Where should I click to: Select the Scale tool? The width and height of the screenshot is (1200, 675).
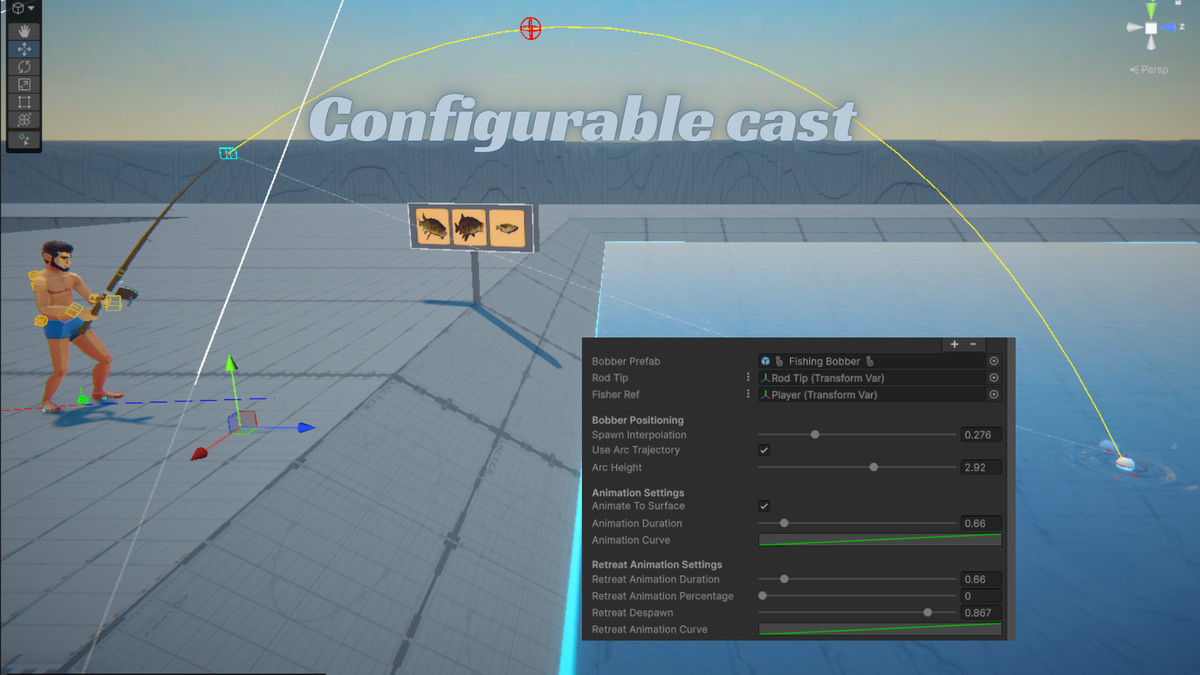(x=25, y=84)
